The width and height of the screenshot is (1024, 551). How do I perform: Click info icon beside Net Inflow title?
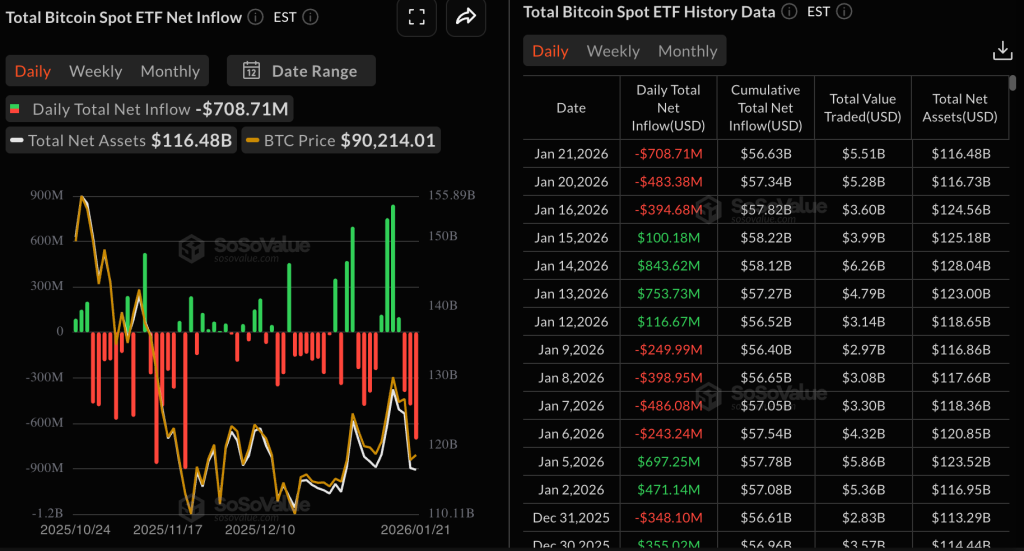tap(256, 17)
